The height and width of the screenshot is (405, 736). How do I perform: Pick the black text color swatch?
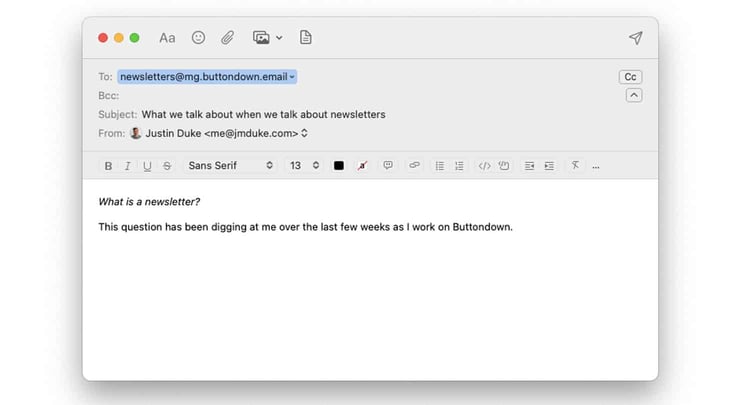tap(338, 166)
